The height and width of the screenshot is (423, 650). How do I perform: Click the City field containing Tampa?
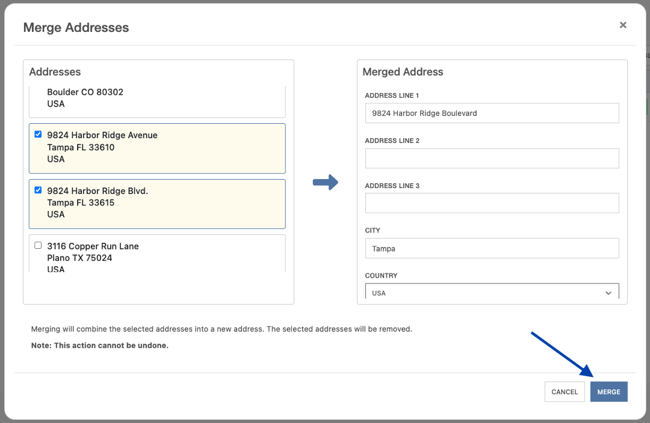click(491, 248)
